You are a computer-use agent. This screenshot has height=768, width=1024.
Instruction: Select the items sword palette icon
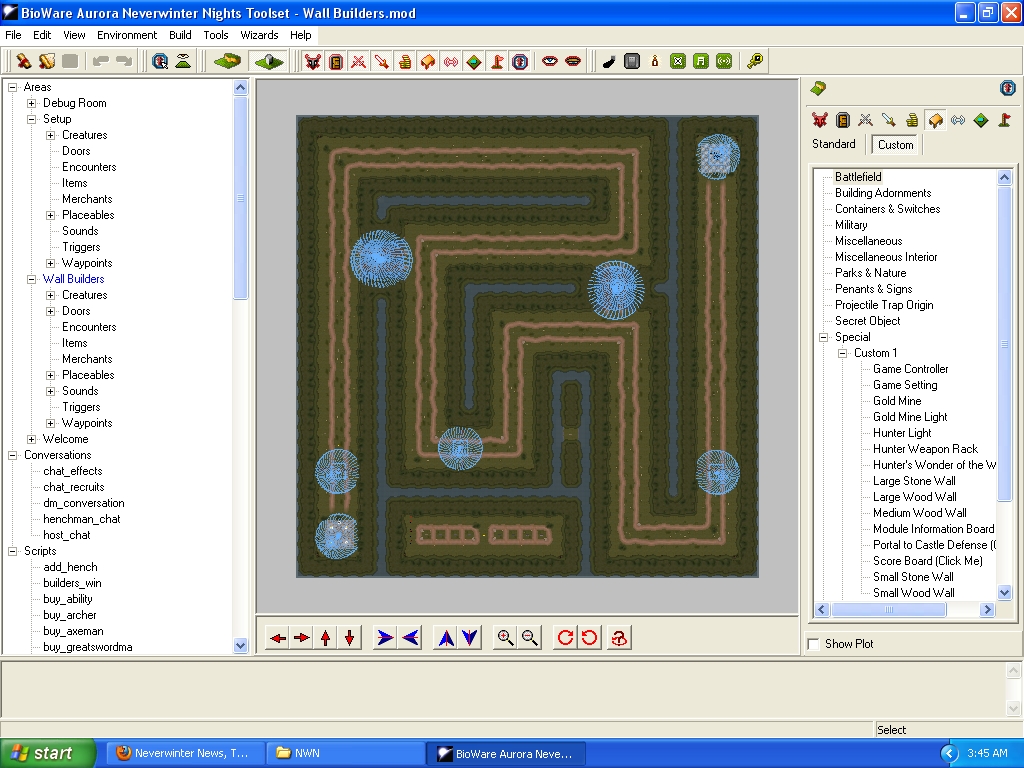click(x=889, y=121)
